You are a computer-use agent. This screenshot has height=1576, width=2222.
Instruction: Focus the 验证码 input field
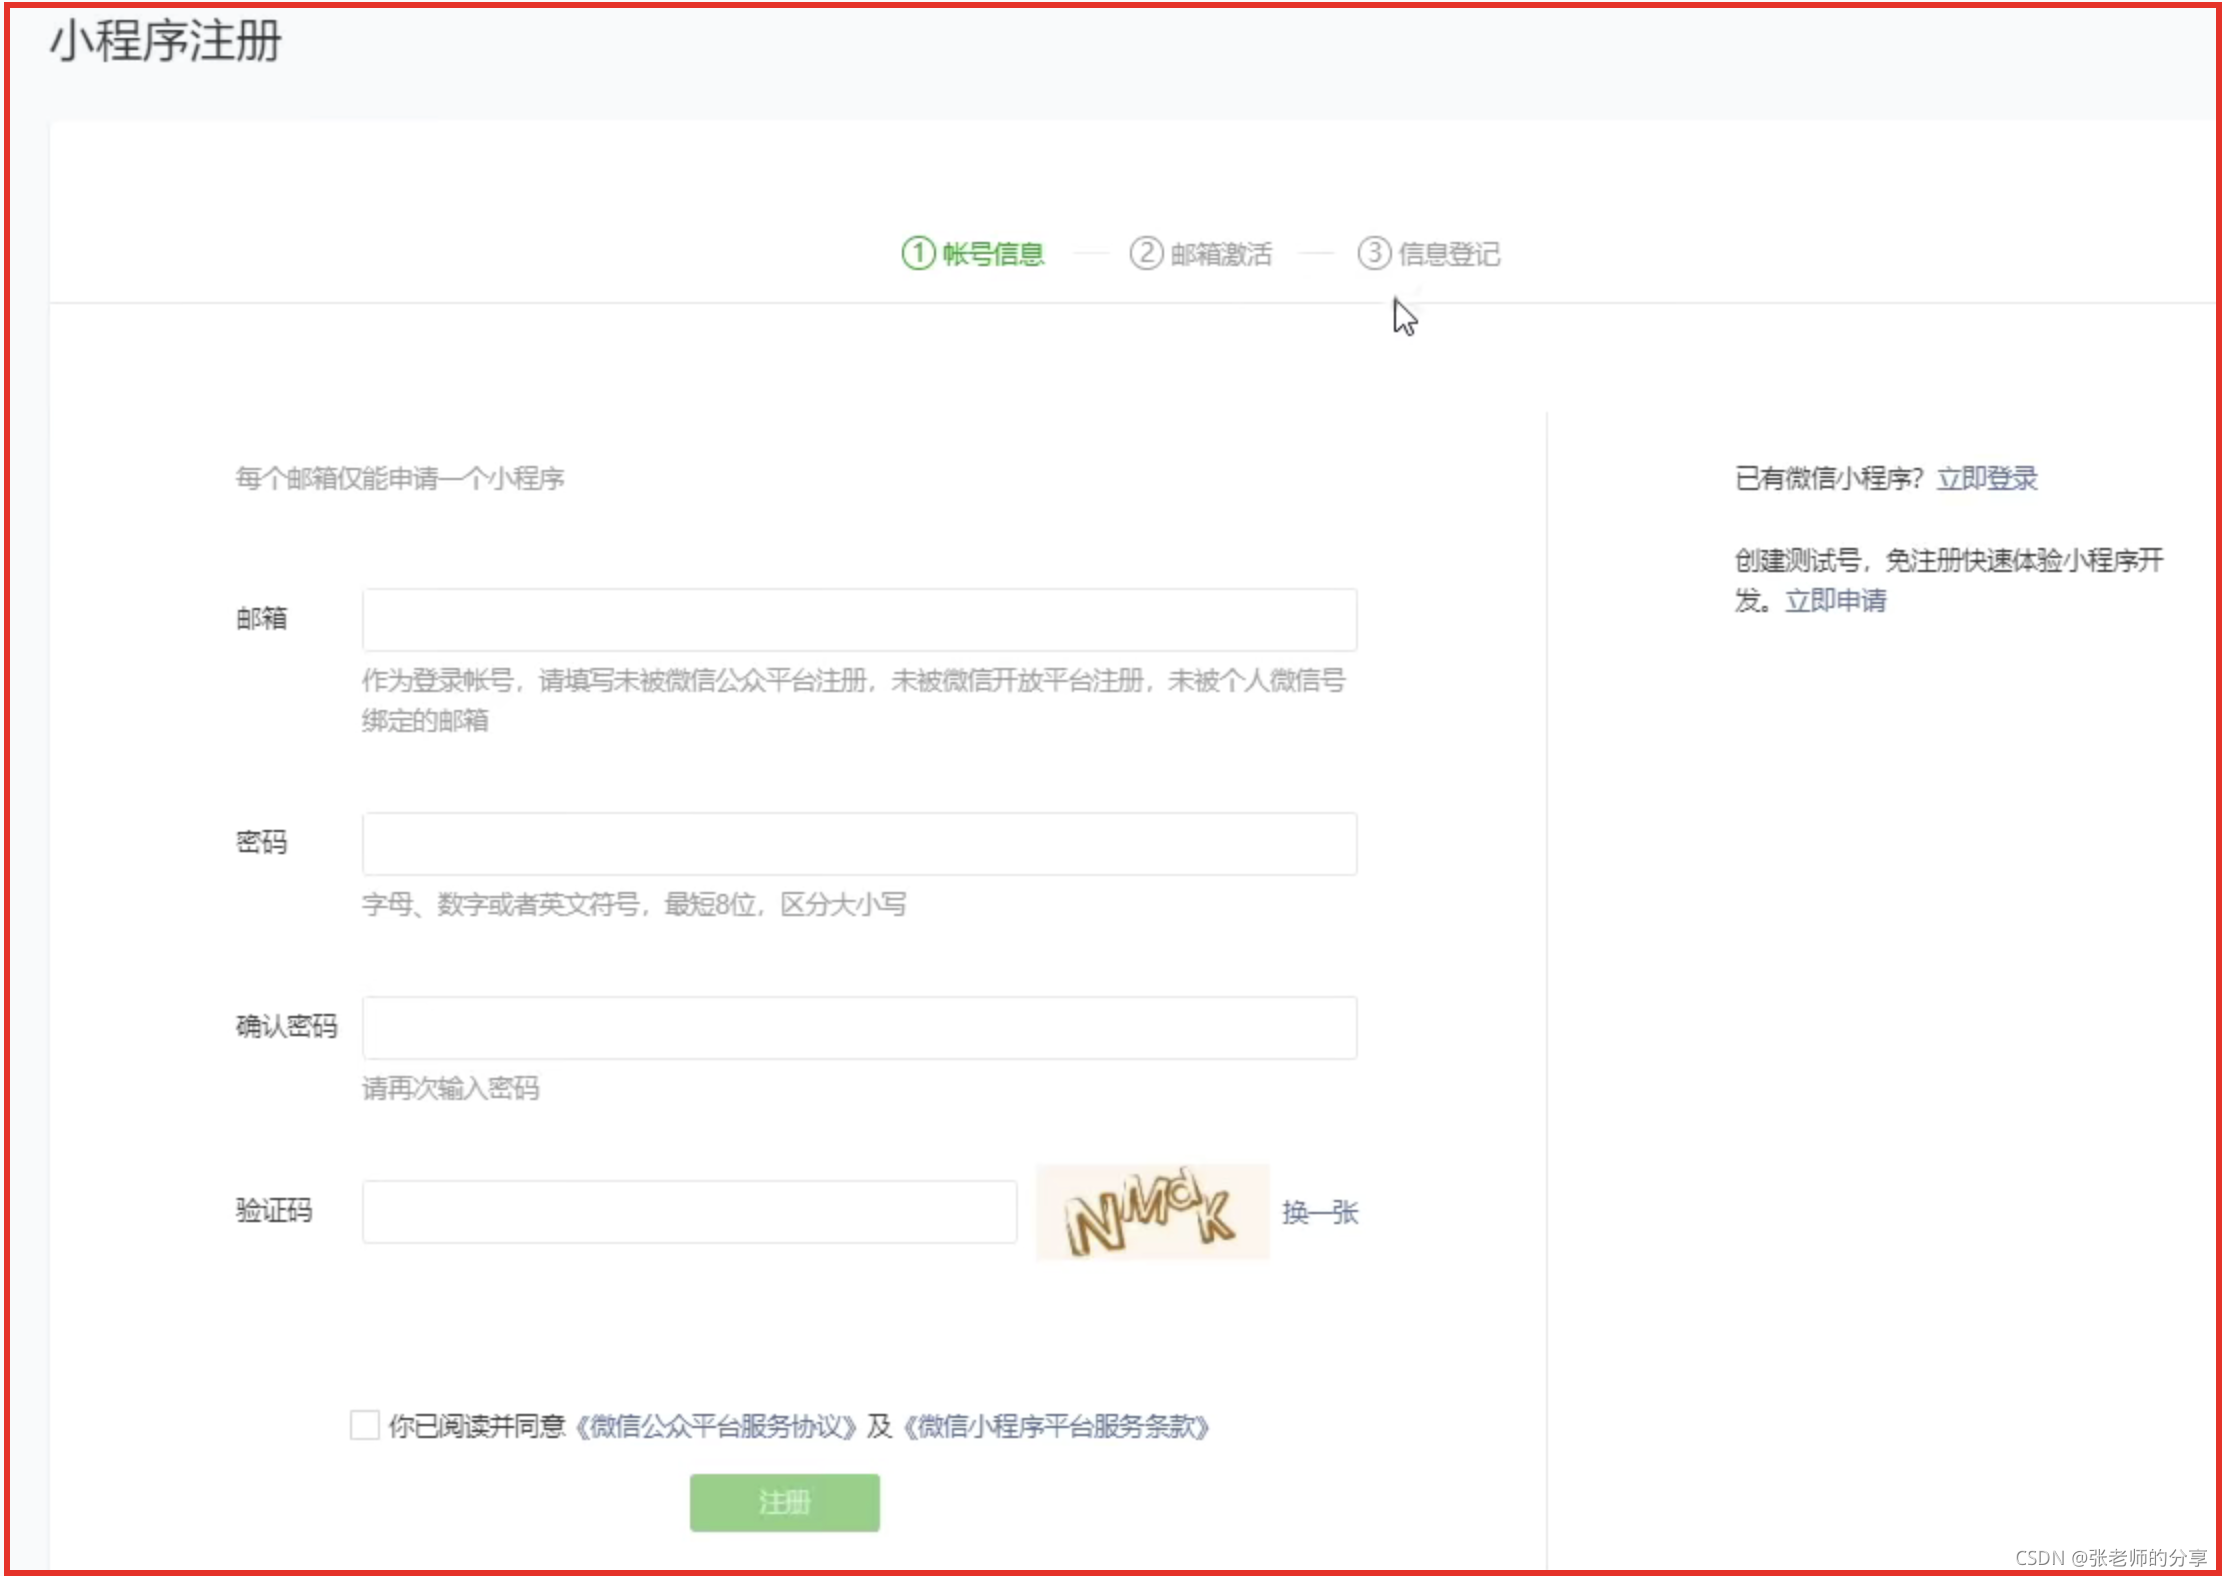click(689, 1212)
